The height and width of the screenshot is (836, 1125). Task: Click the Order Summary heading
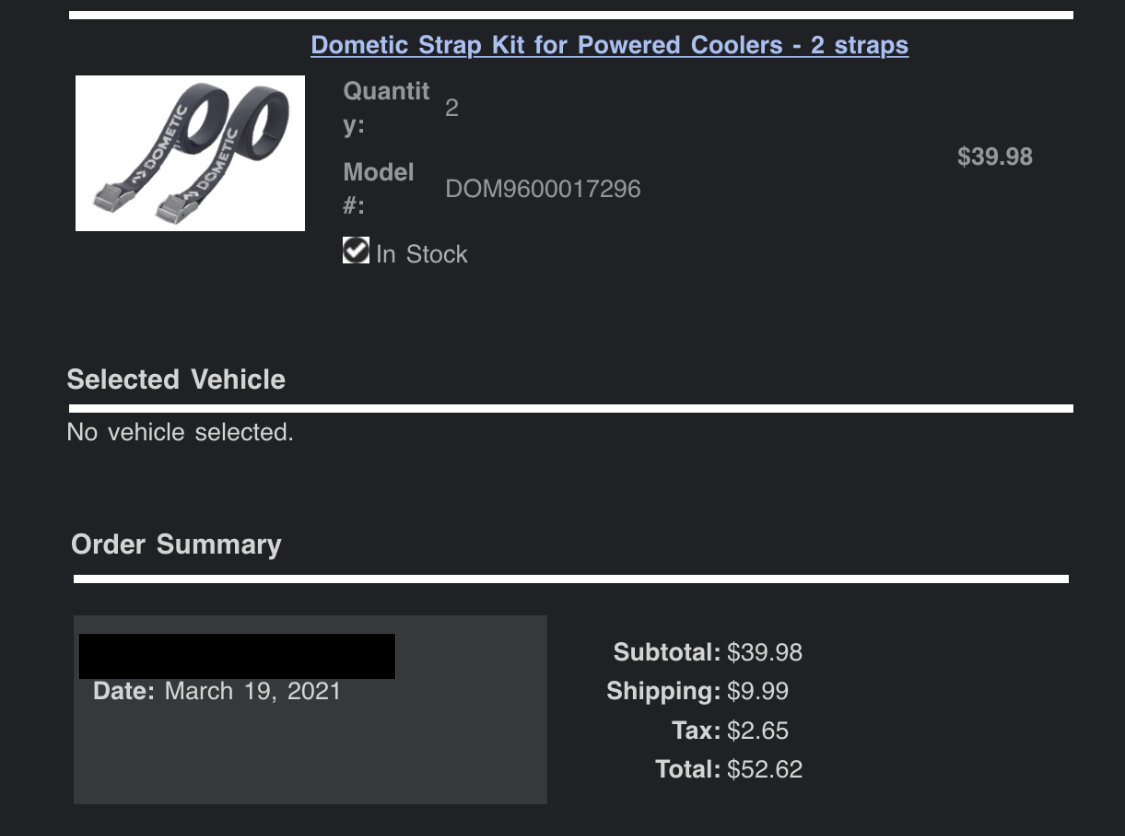[176, 545]
